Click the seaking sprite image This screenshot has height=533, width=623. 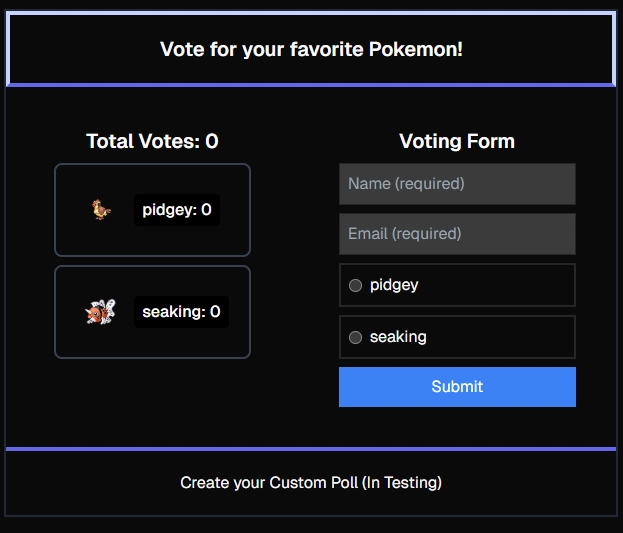tap(101, 312)
